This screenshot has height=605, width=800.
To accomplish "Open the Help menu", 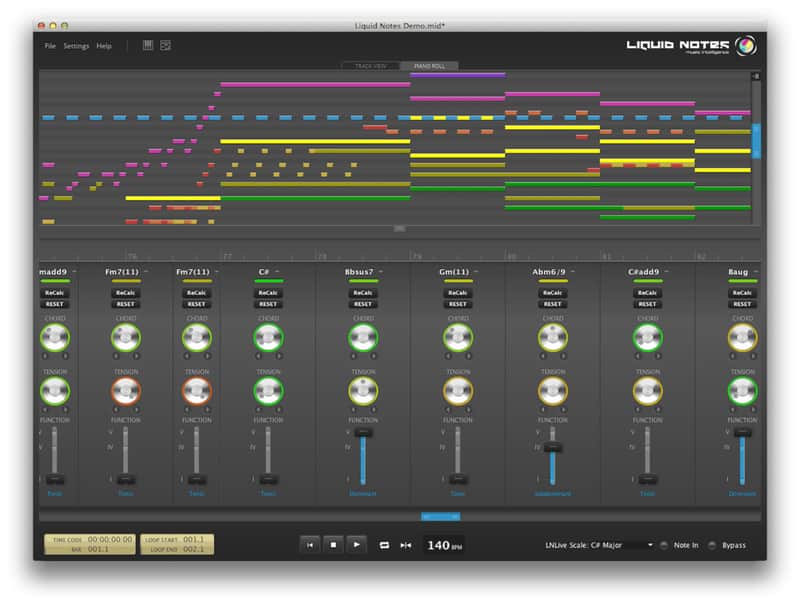I will [x=104, y=46].
